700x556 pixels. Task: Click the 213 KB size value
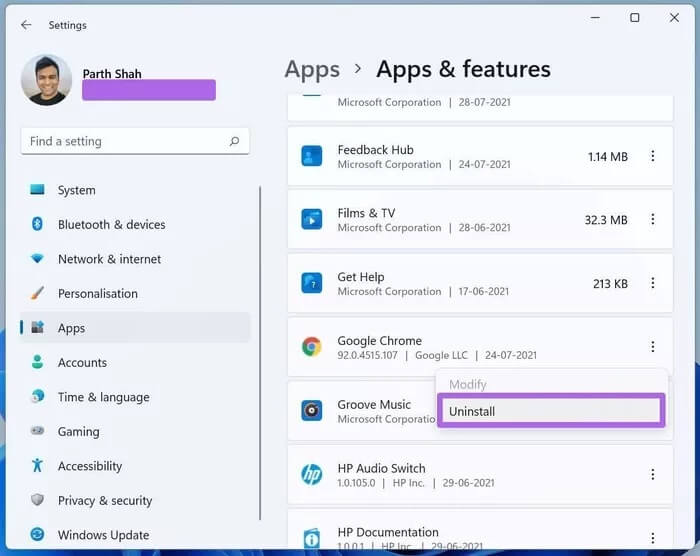point(610,284)
